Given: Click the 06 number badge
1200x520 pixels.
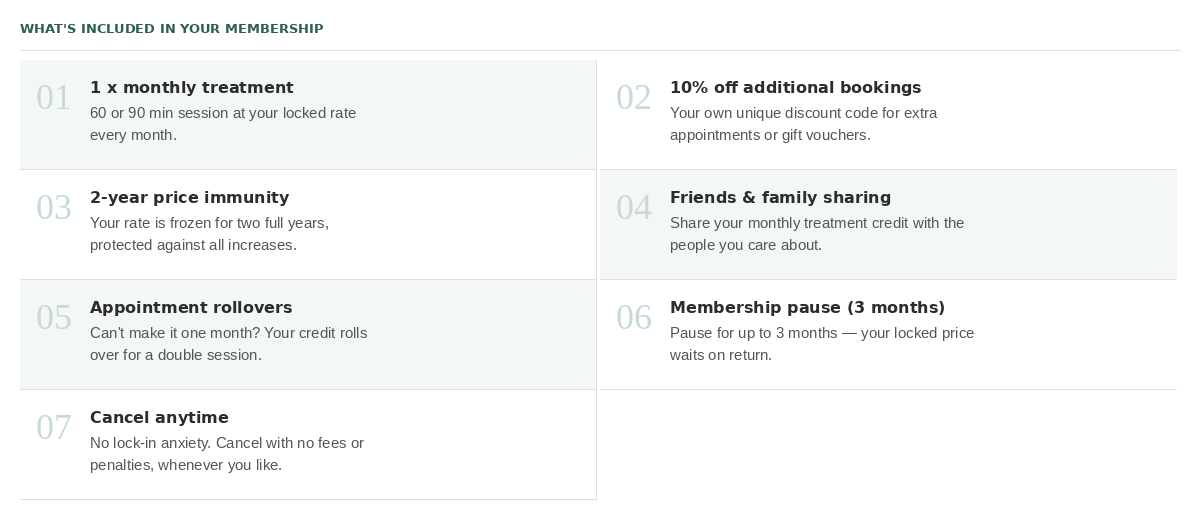Looking at the screenshot, I should click(x=634, y=318).
